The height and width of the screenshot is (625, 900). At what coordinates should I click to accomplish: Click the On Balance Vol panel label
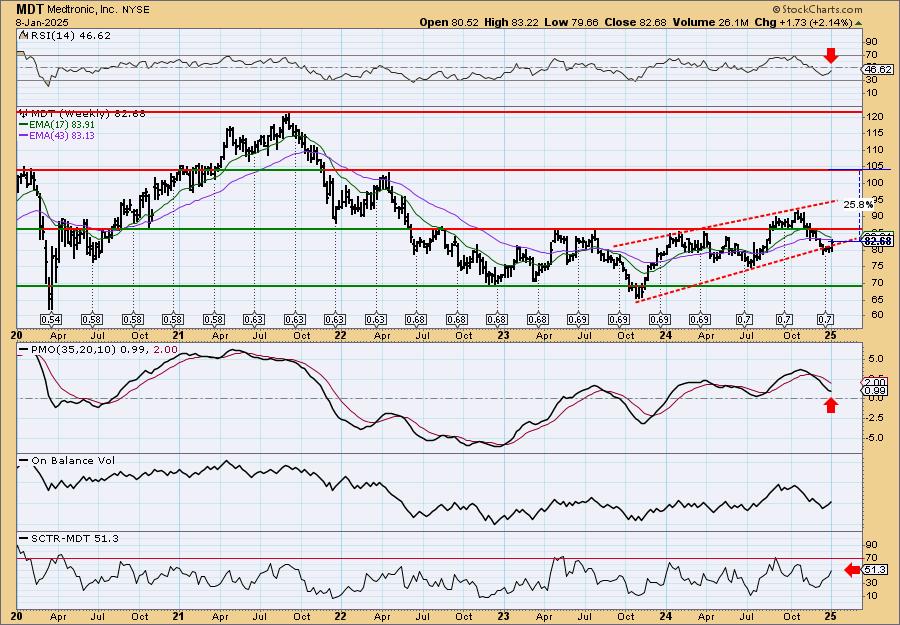click(67, 461)
